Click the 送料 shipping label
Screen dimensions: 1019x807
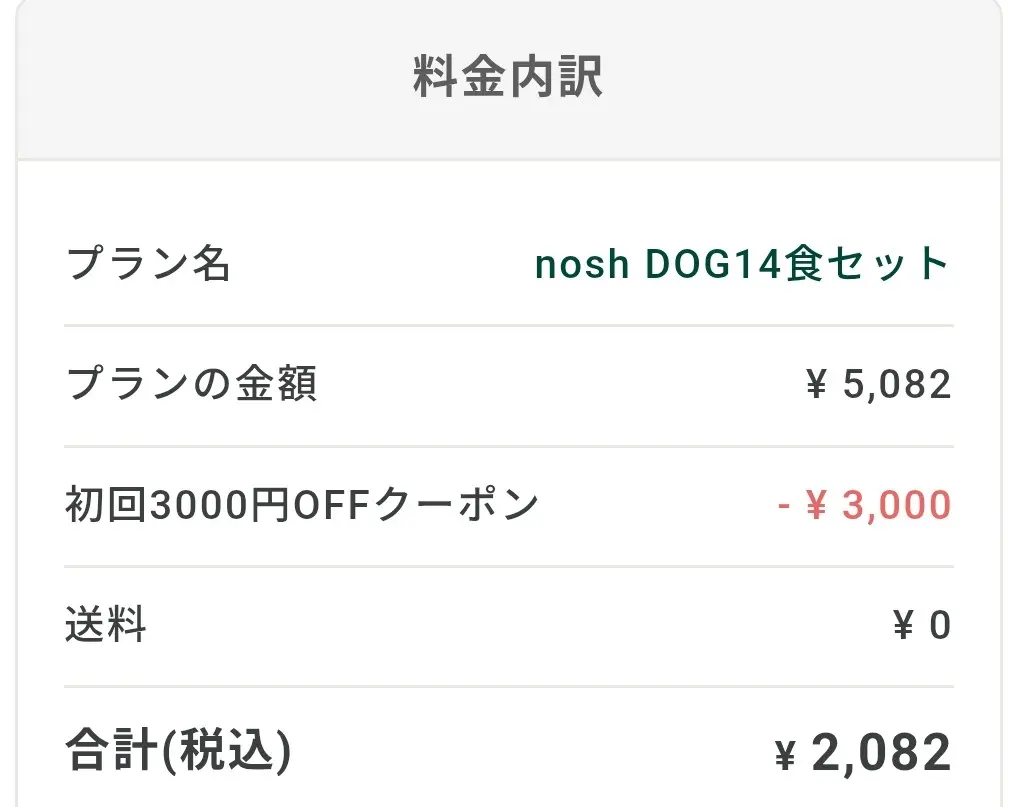pyautogui.click(x=106, y=626)
